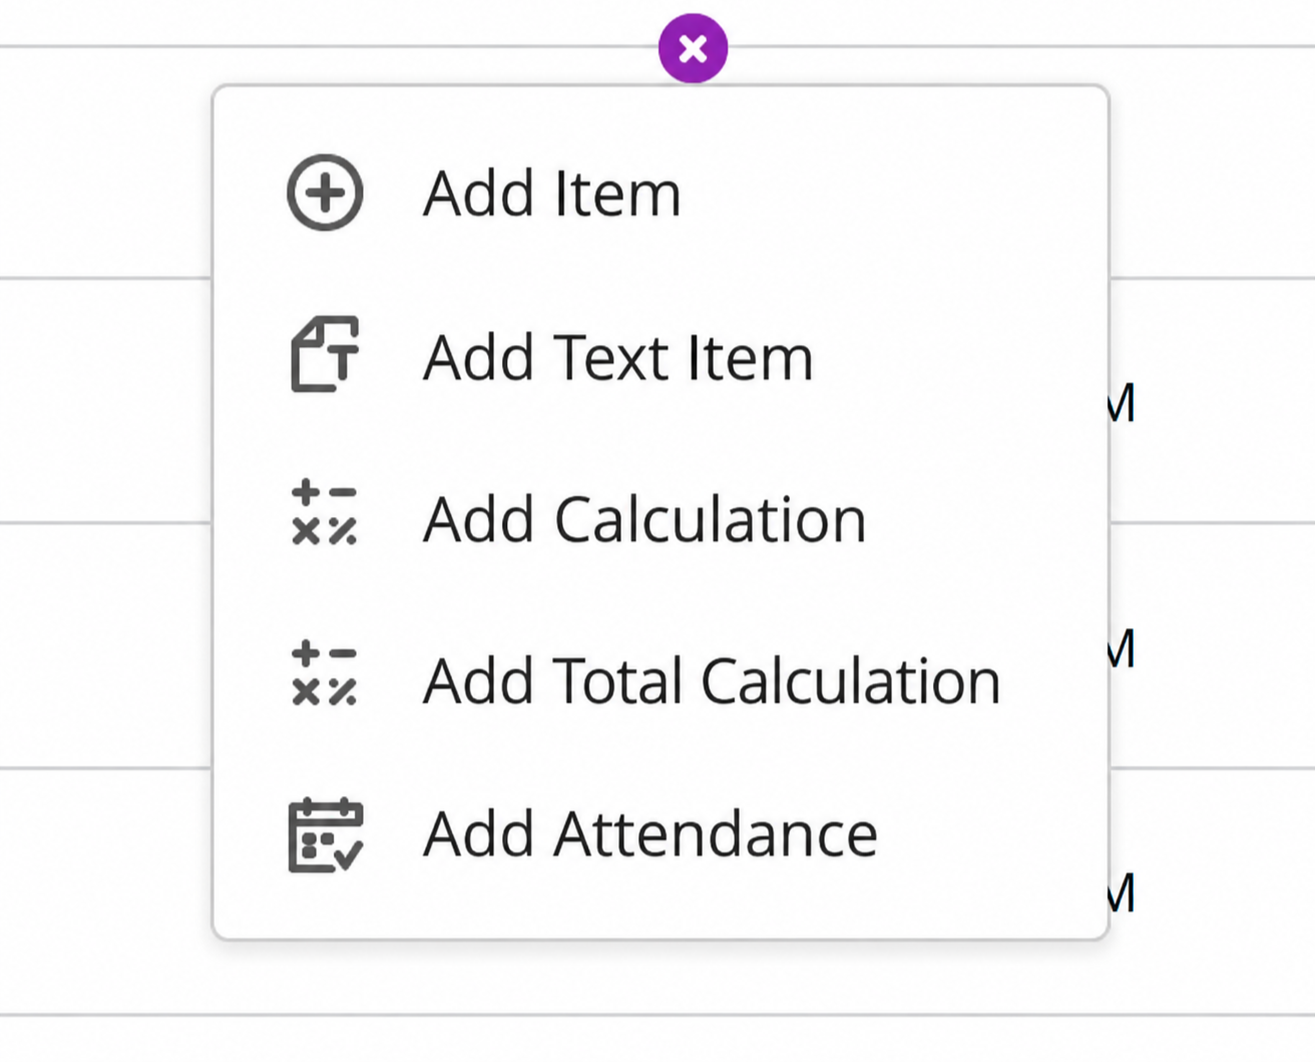
Task: Select Add Text Item from the menu
Action: (660, 356)
